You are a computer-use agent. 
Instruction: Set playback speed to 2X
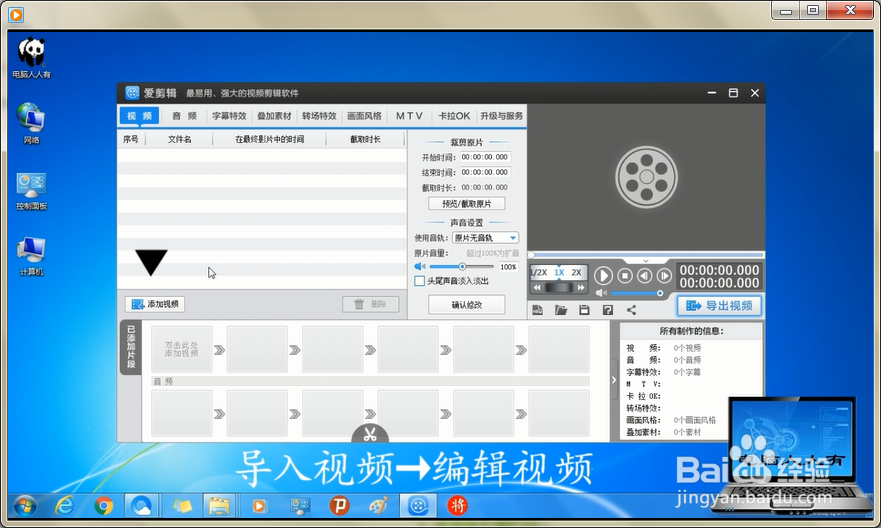pyautogui.click(x=576, y=272)
